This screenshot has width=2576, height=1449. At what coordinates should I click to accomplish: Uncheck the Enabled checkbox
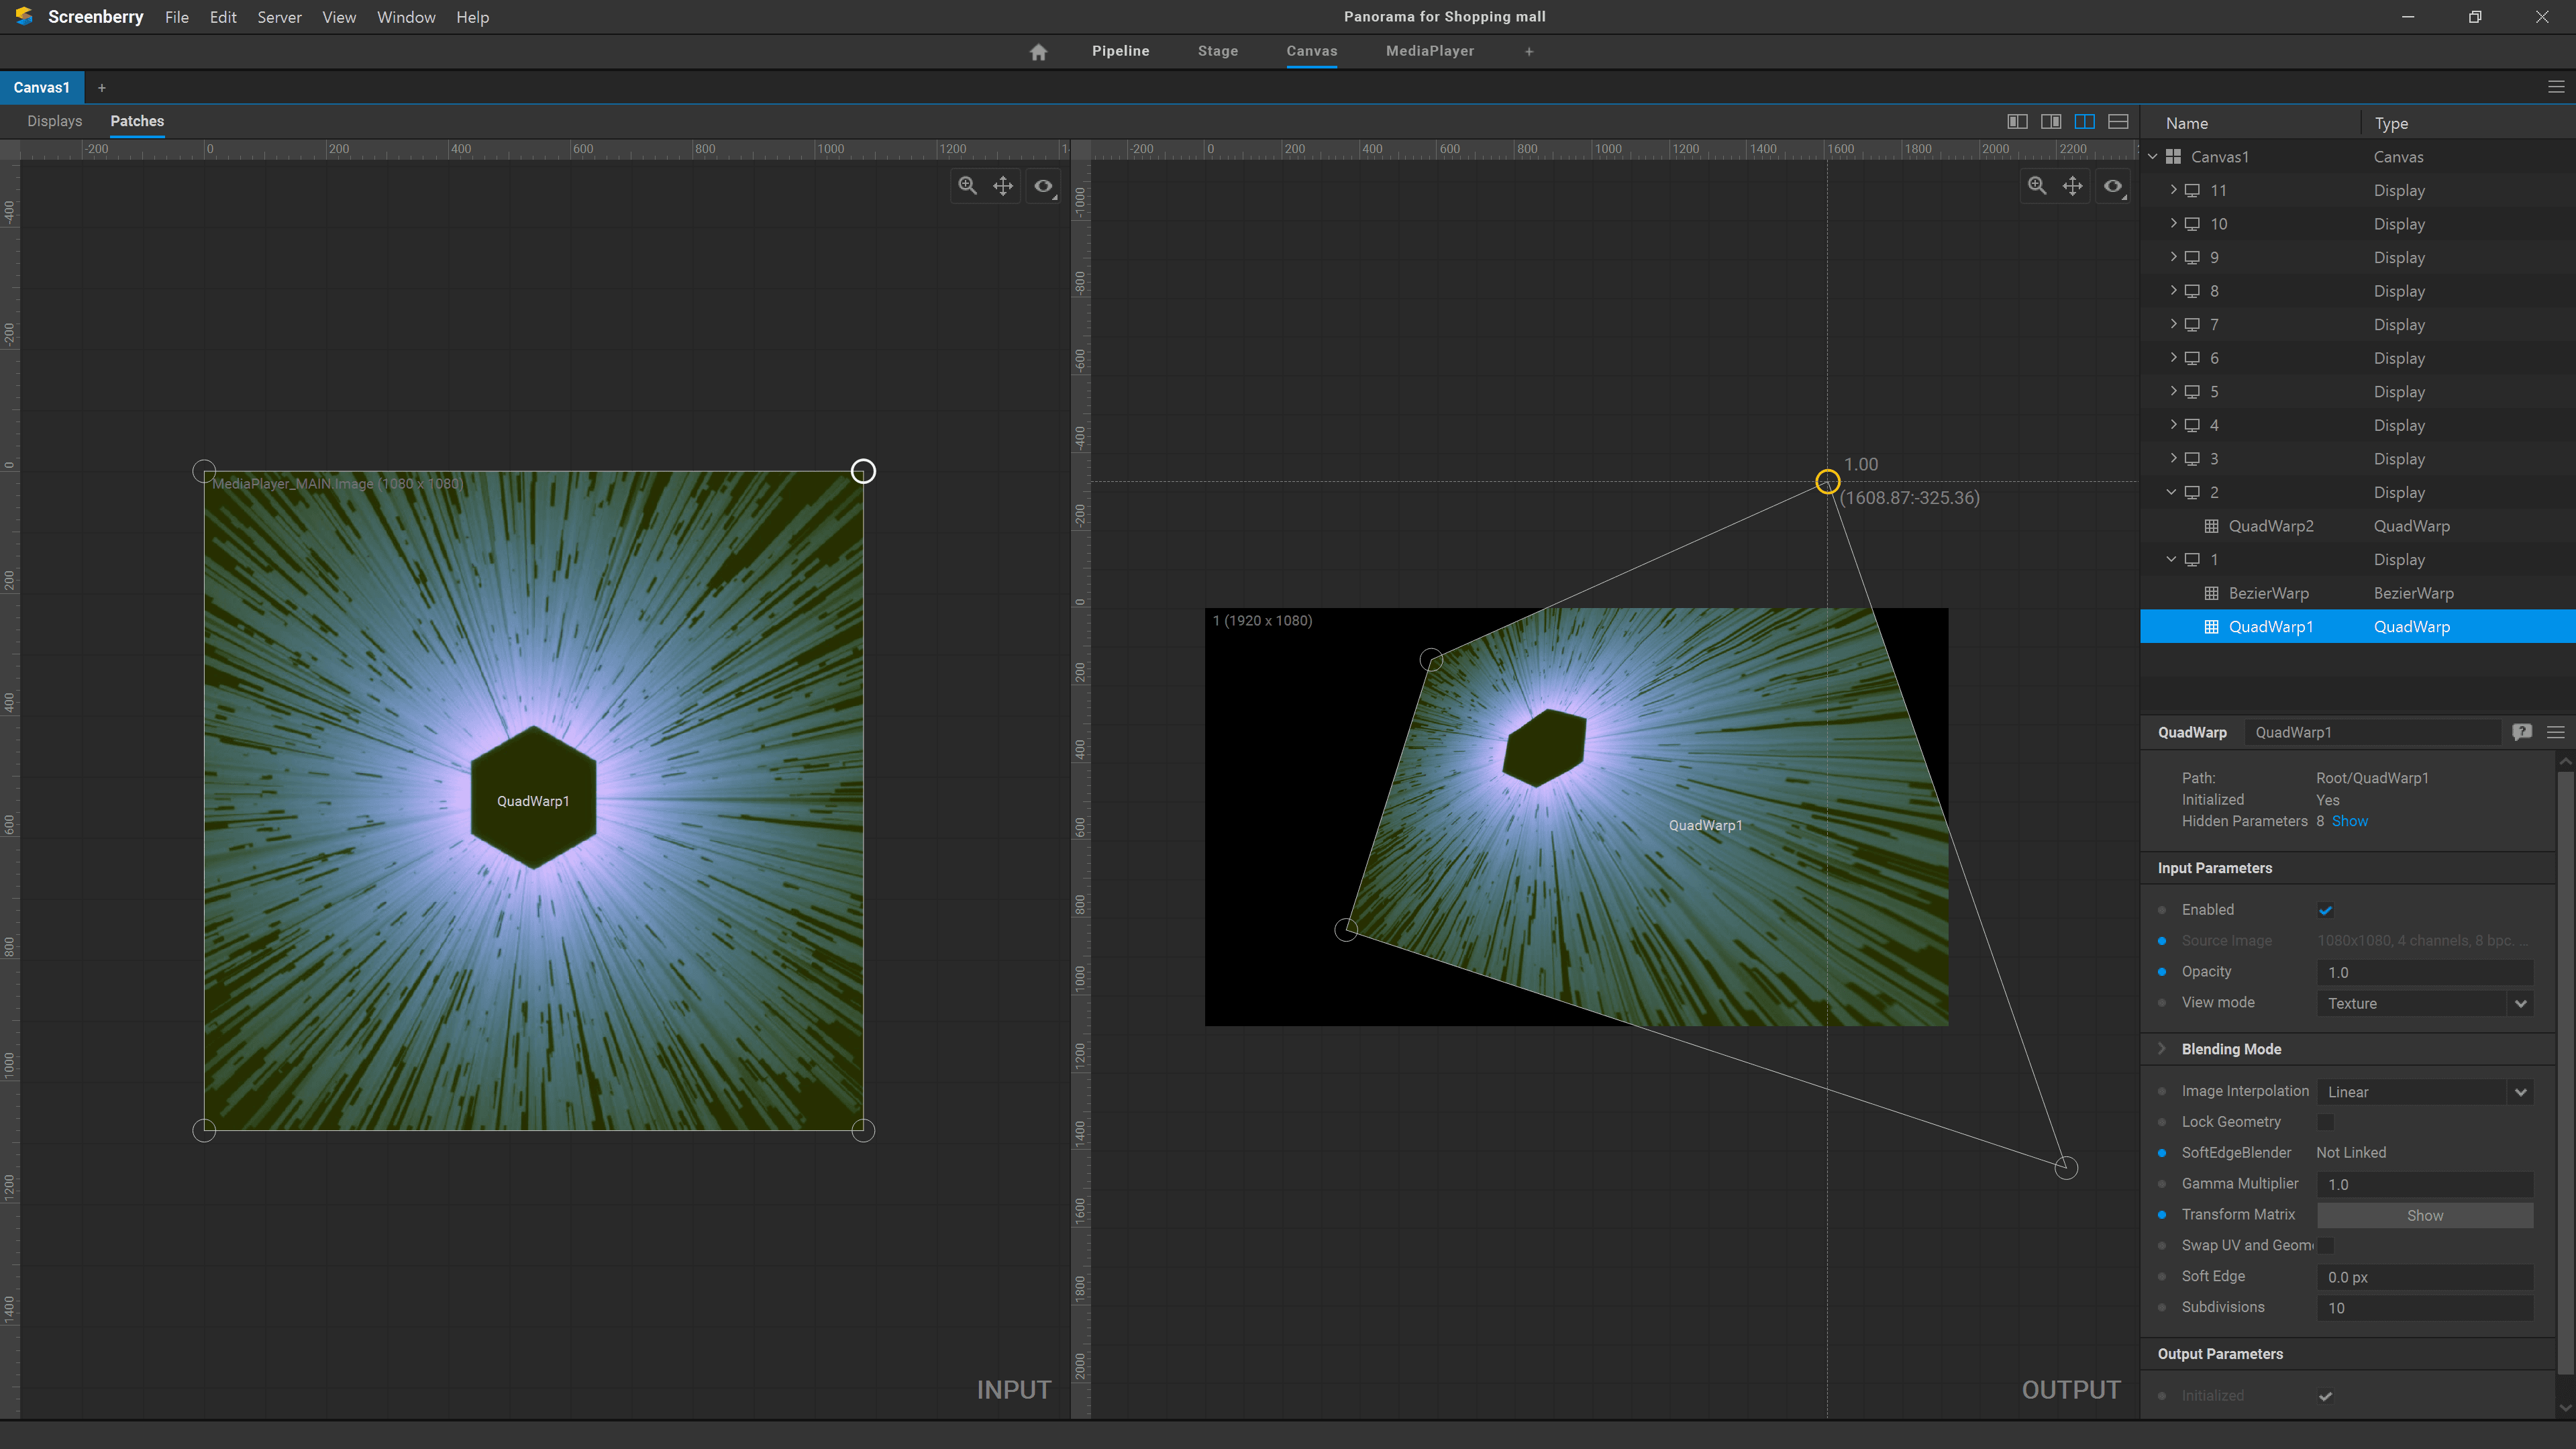(x=2325, y=910)
